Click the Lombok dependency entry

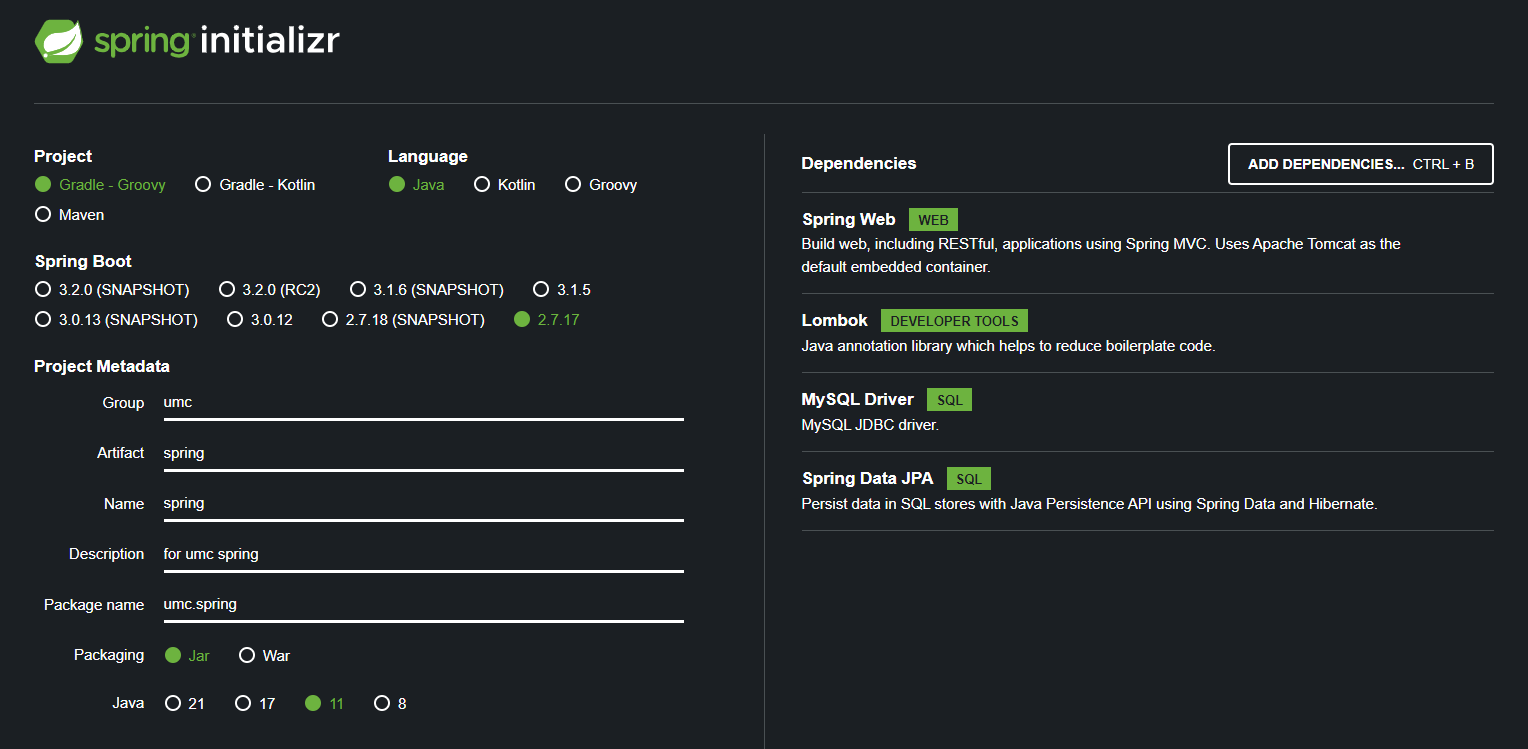pyautogui.click(x=1147, y=333)
